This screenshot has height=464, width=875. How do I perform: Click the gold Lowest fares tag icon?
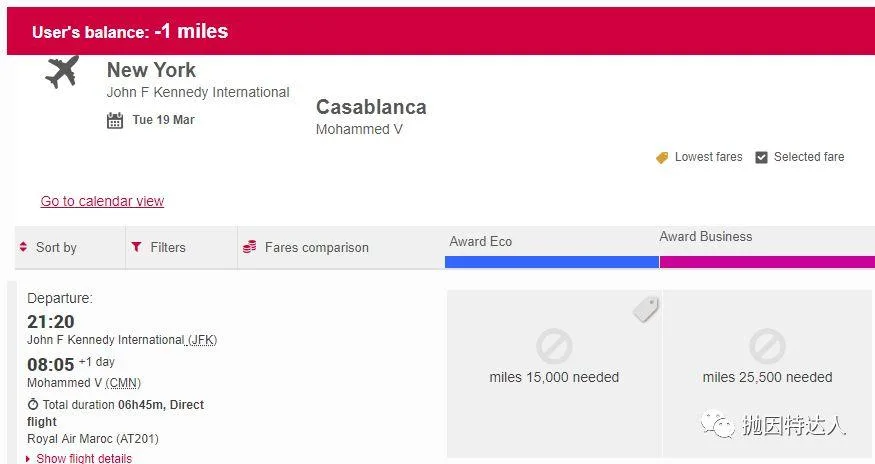(x=662, y=158)
